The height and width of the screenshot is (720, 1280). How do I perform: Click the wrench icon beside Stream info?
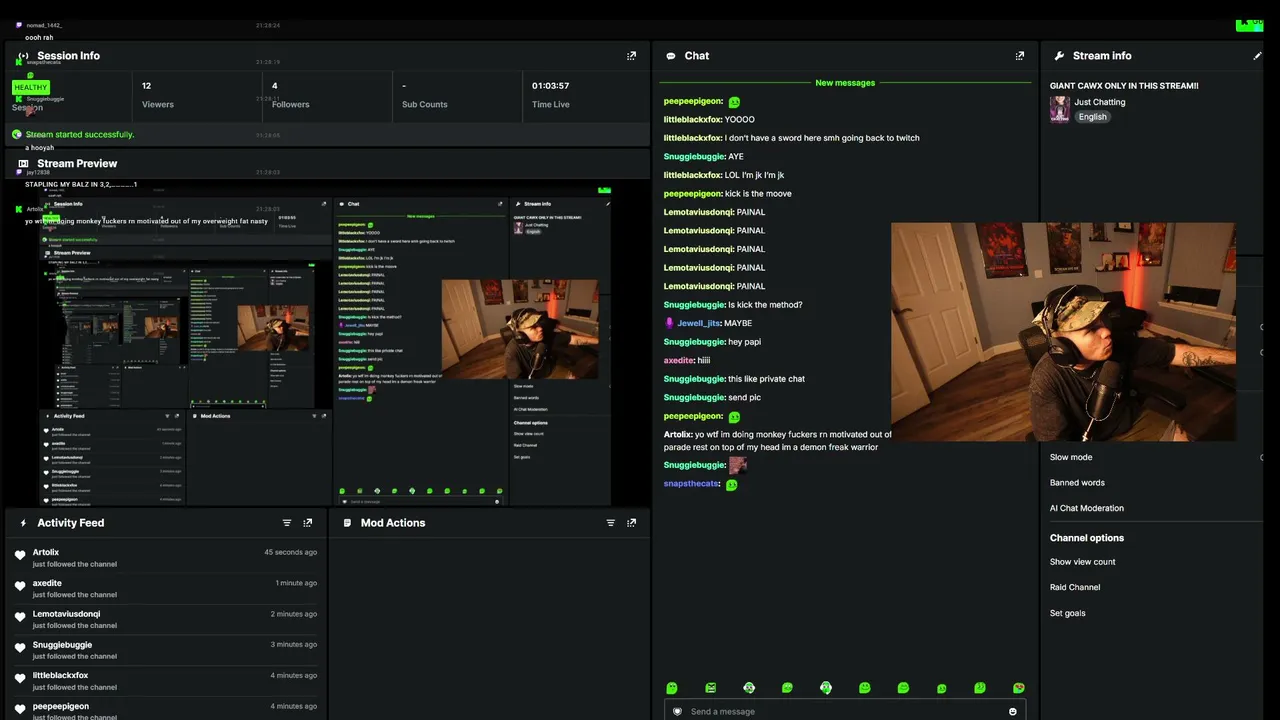tap(1059, 56)
